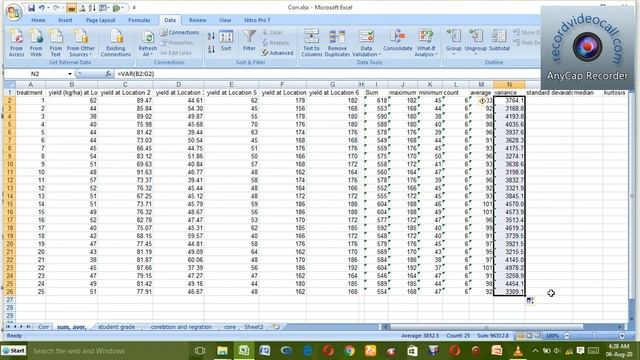Screen dimensions: 640x360
Task: Open the Nitro Pro 7 tab
Action: (x=257, y=20)
